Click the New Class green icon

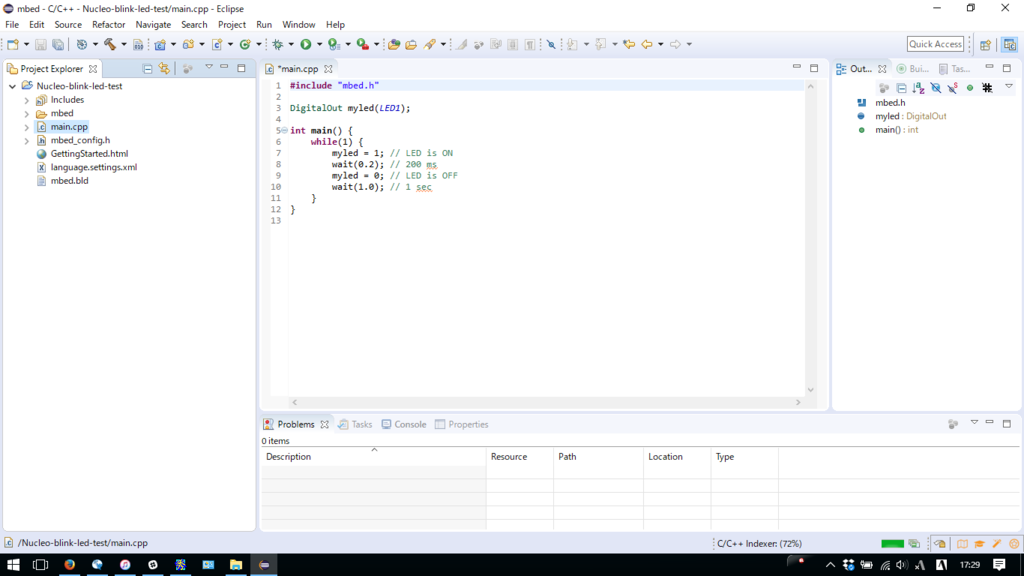pos(245,44)
